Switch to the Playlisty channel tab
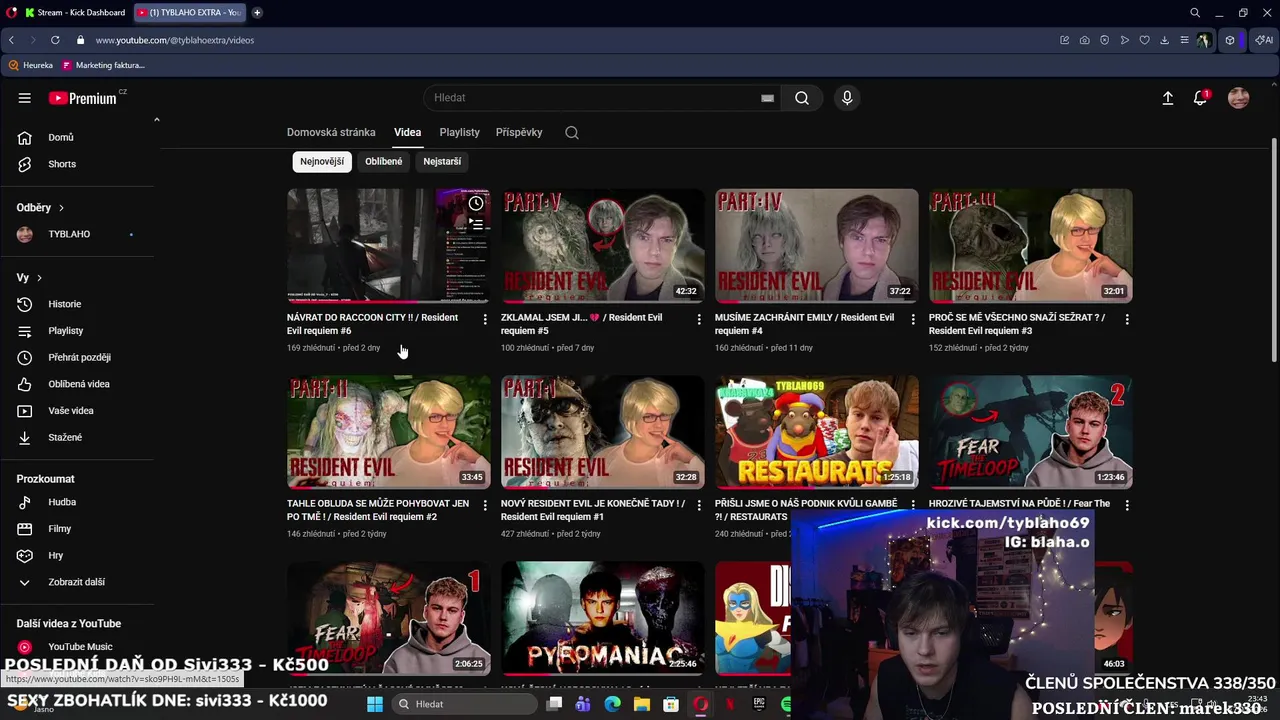1280x720 pixels. (x=460, y=132)
